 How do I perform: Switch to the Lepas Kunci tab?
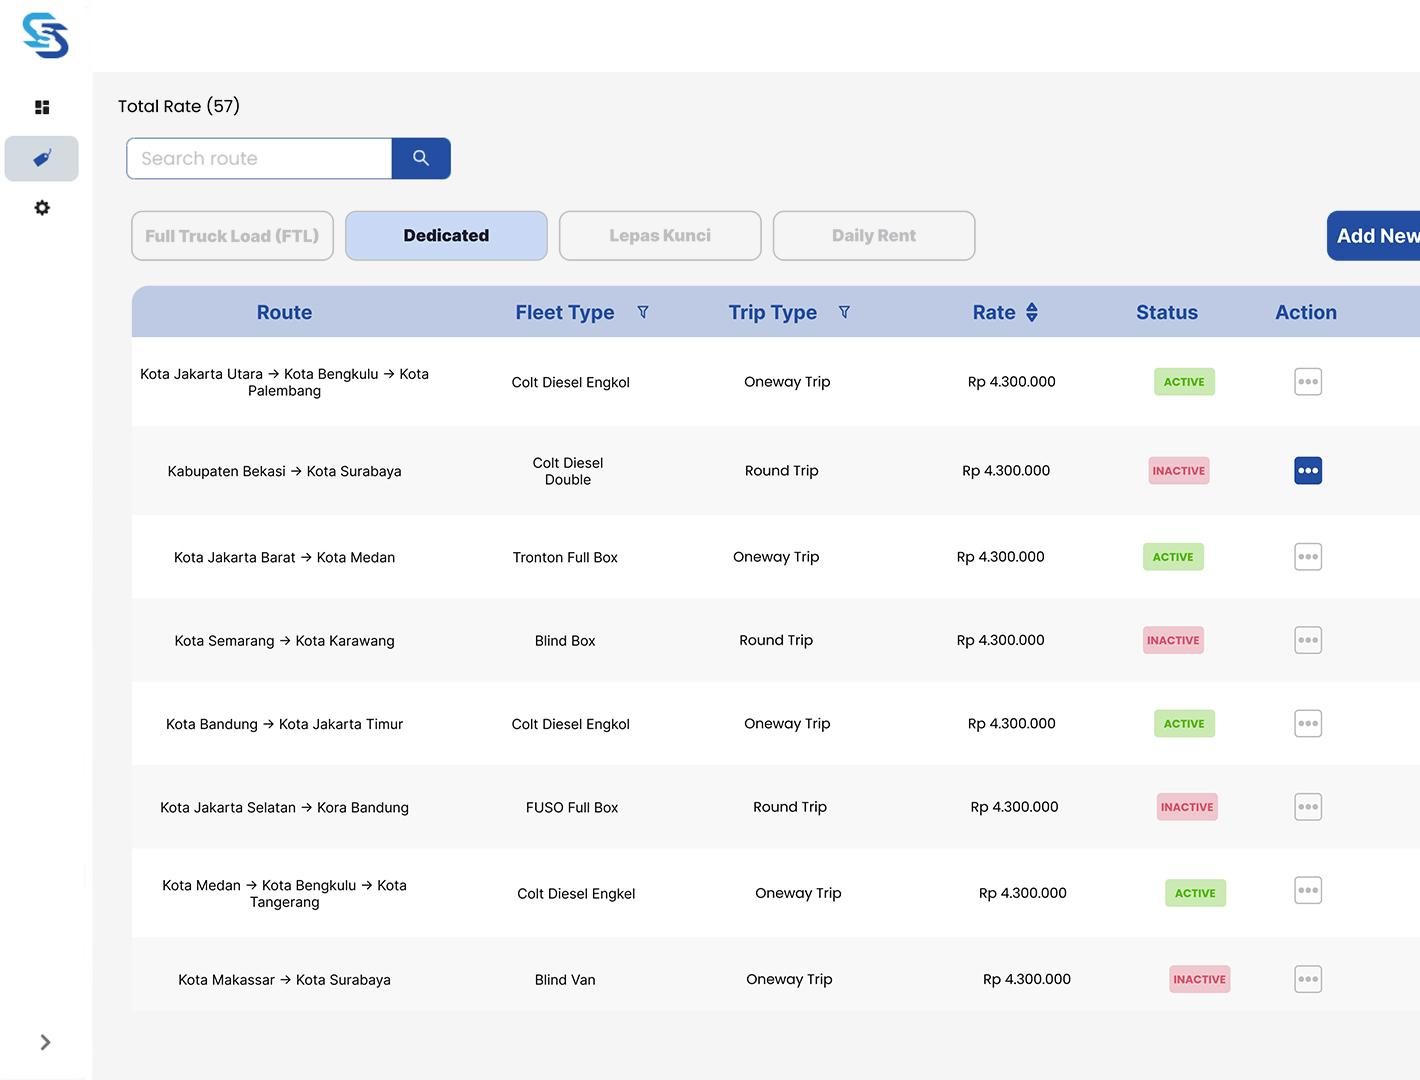tap(660, 236)
